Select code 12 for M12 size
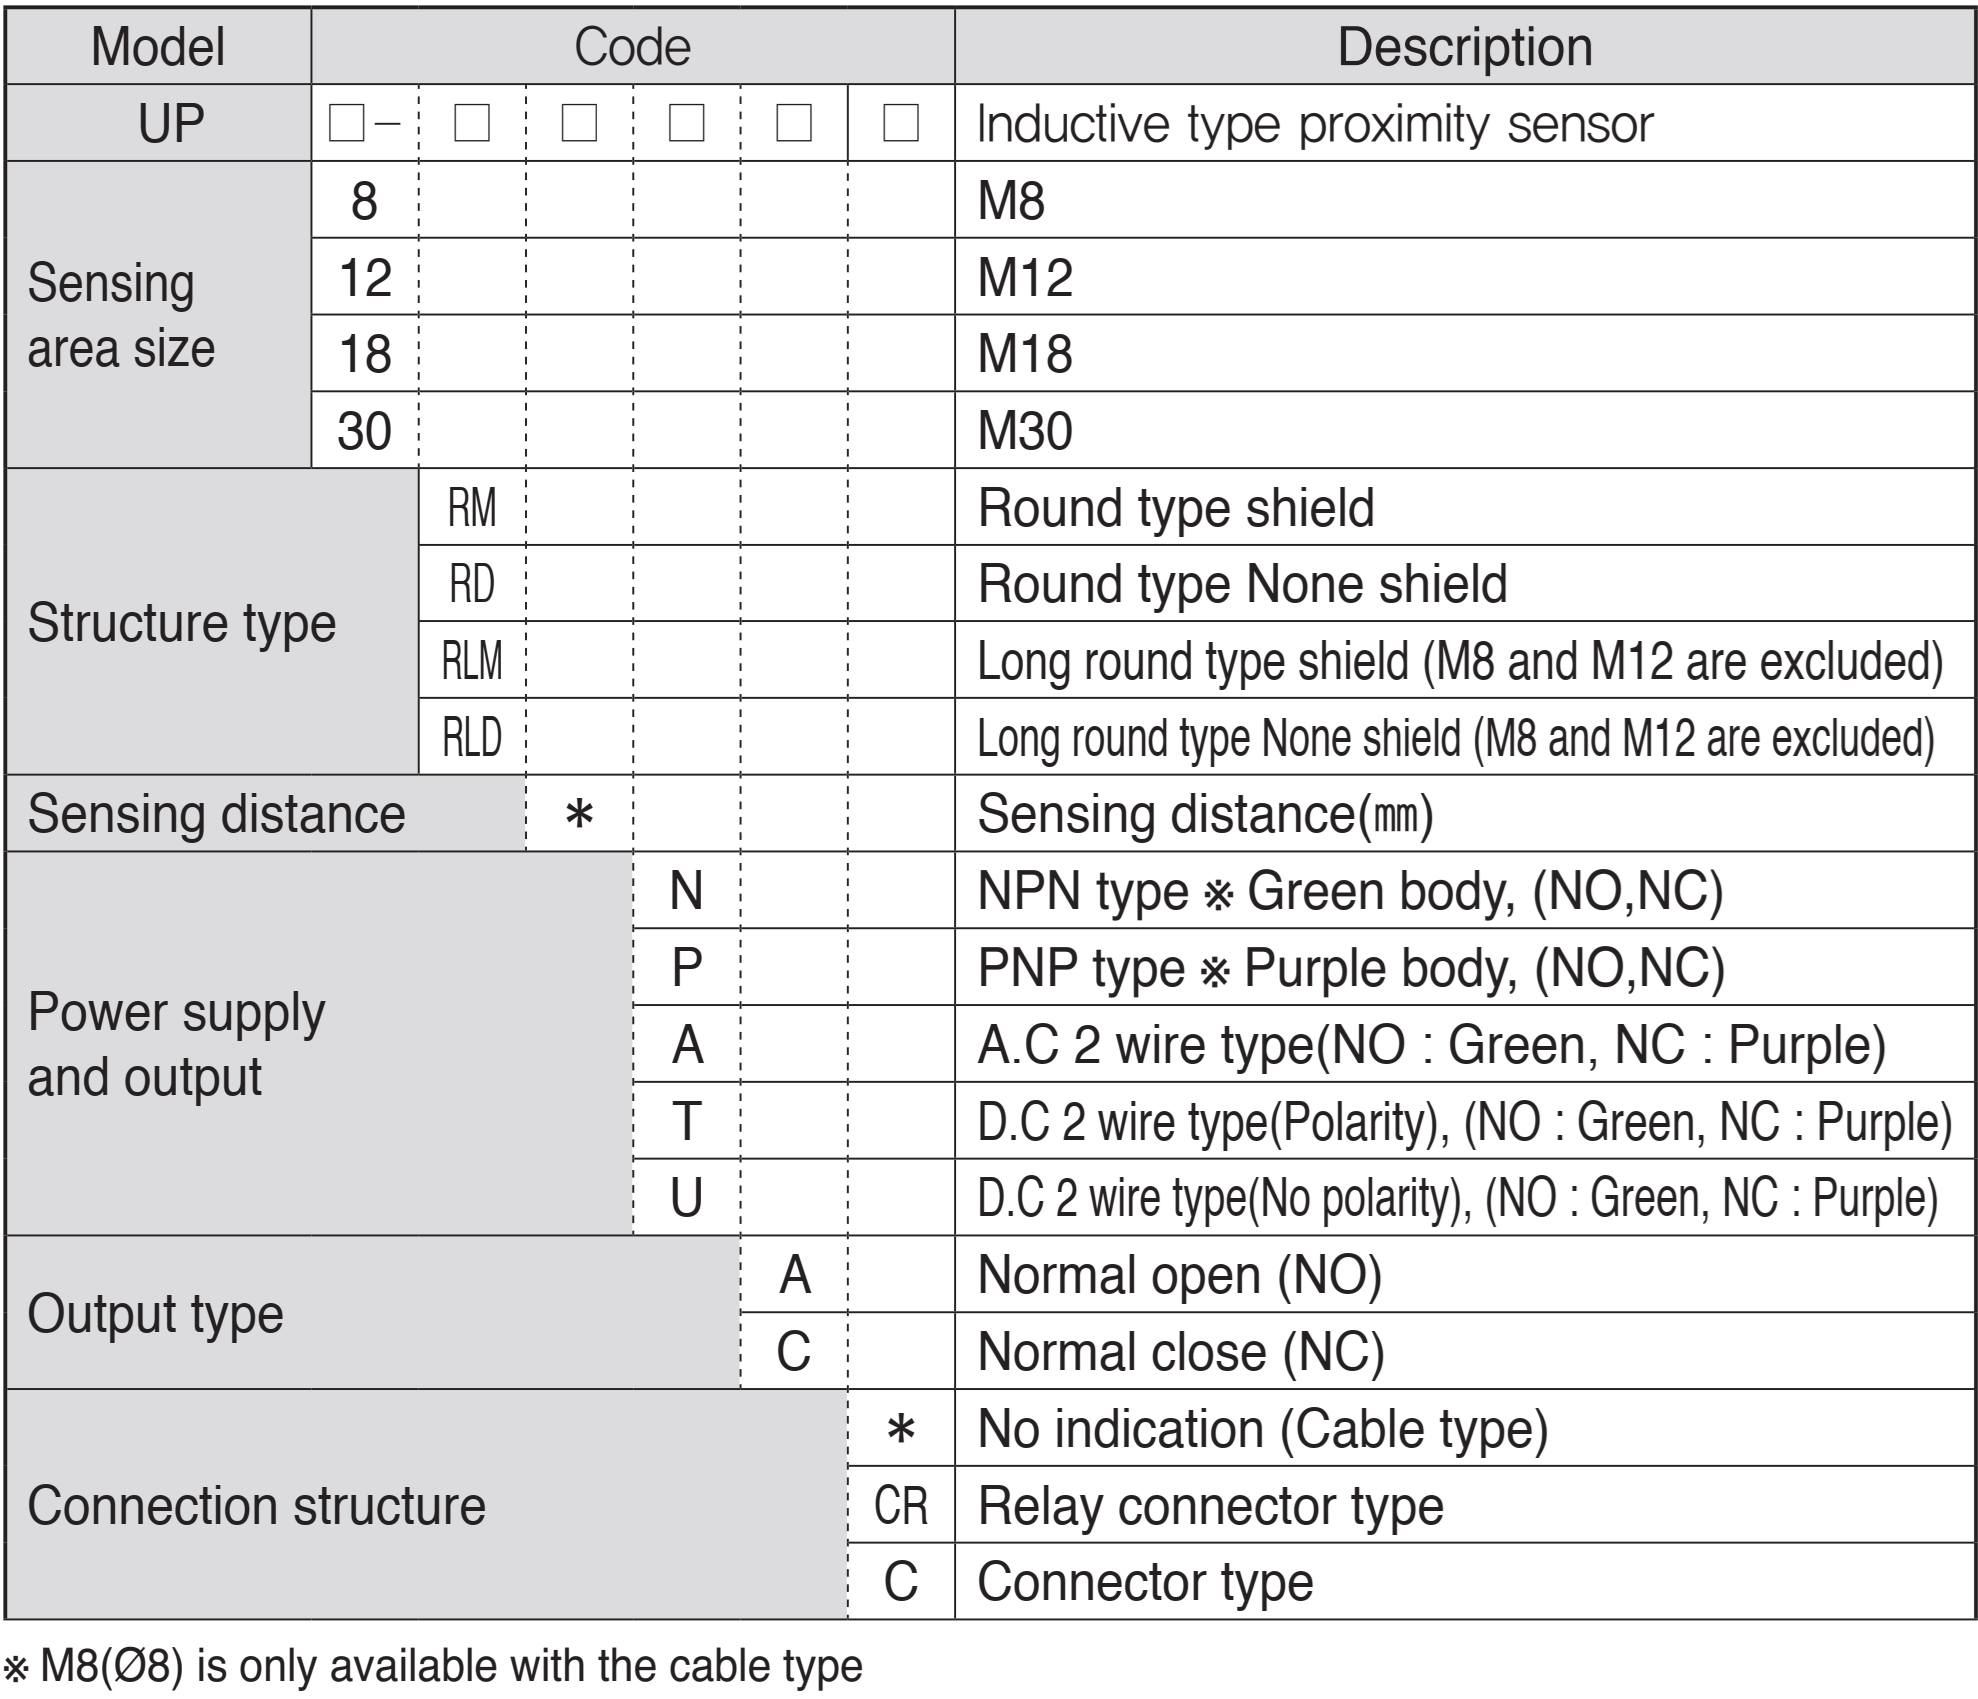 (365, 277)
